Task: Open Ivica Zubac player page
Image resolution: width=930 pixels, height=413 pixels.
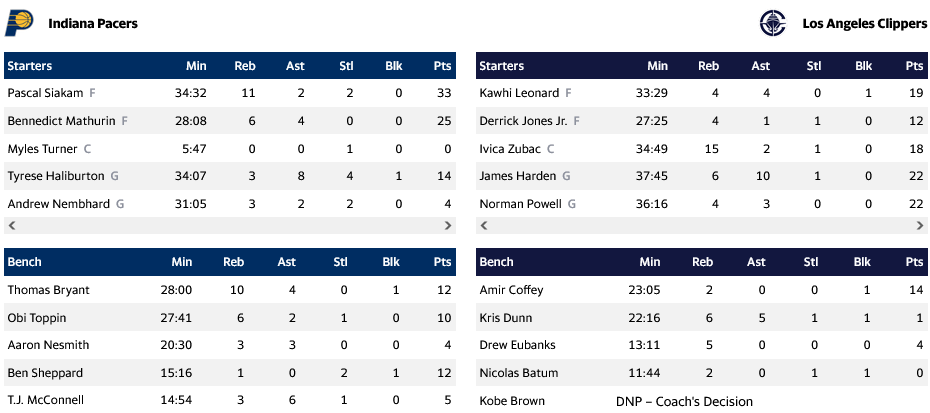Action: 510,149
